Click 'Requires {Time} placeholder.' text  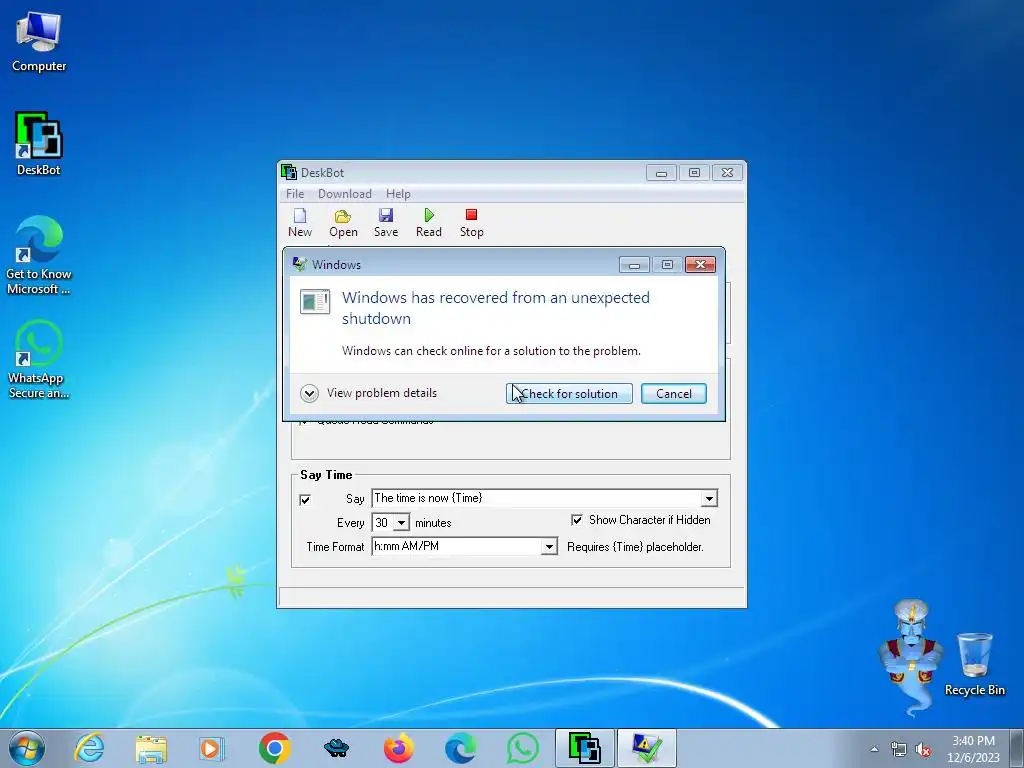[x=635, y=547]
